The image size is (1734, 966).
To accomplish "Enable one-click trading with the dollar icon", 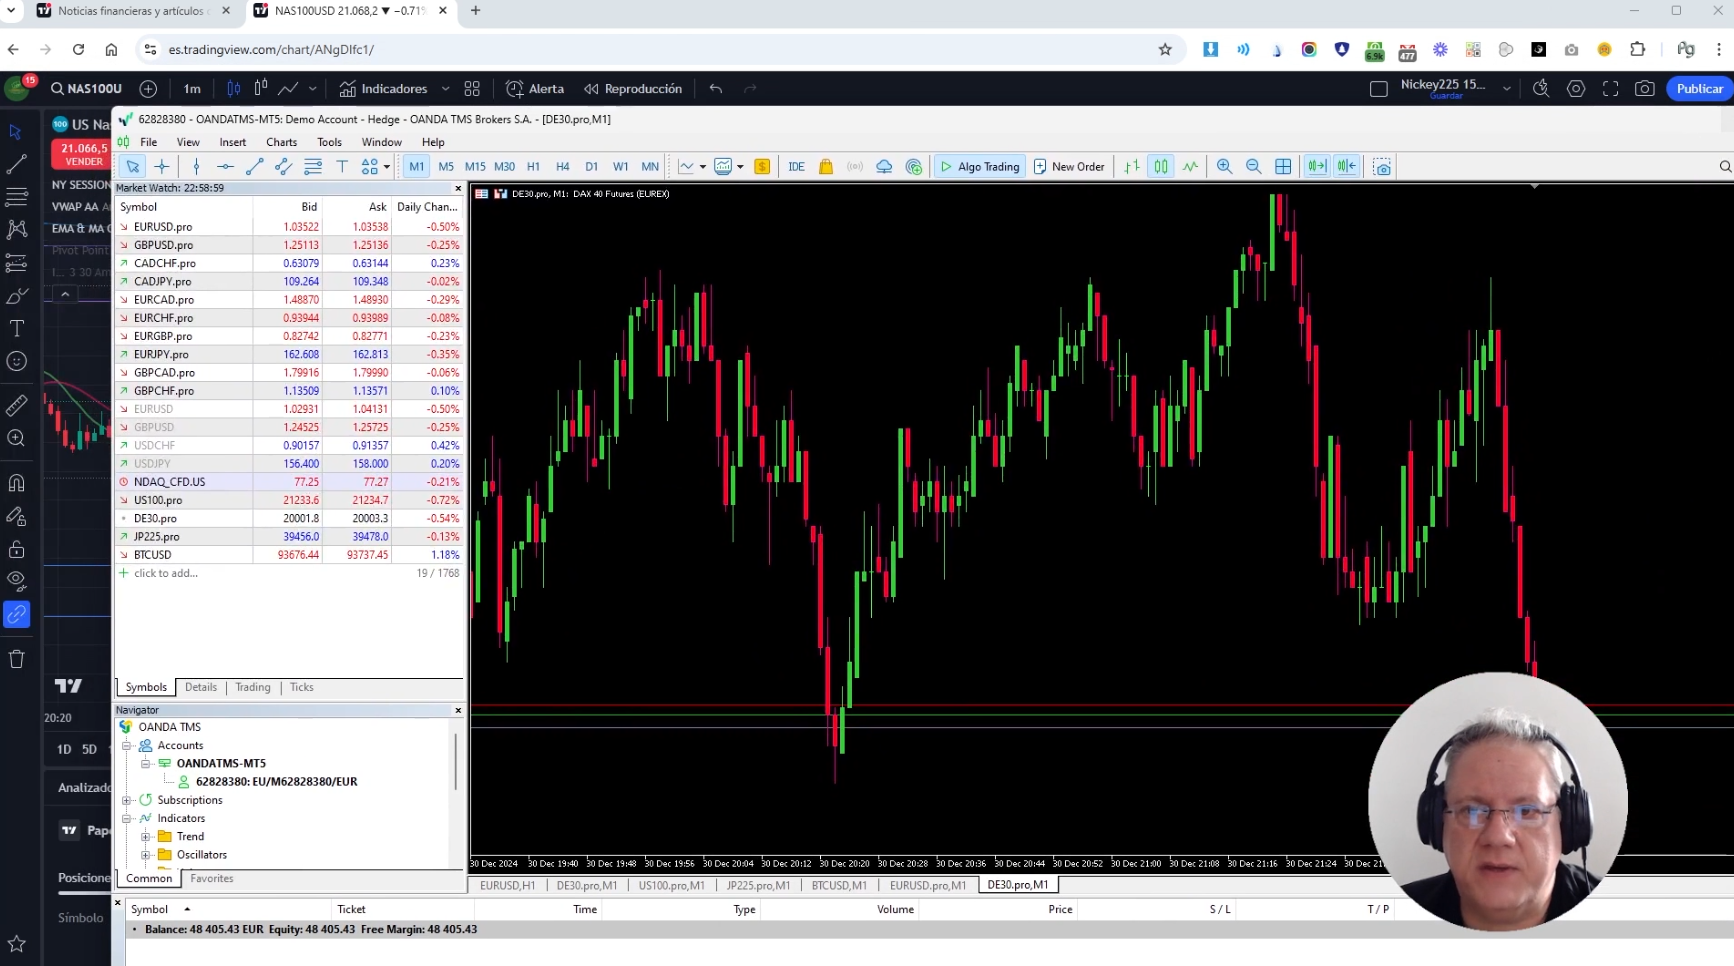I will 762,167.
